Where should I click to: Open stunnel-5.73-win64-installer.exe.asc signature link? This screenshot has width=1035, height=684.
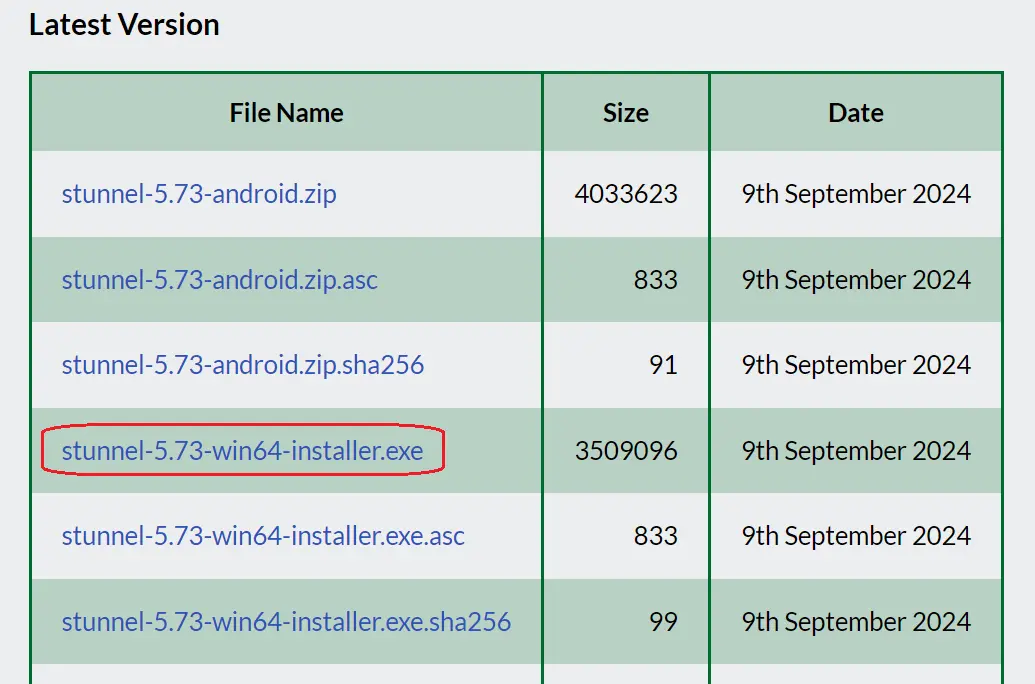(x=263, y=536)
